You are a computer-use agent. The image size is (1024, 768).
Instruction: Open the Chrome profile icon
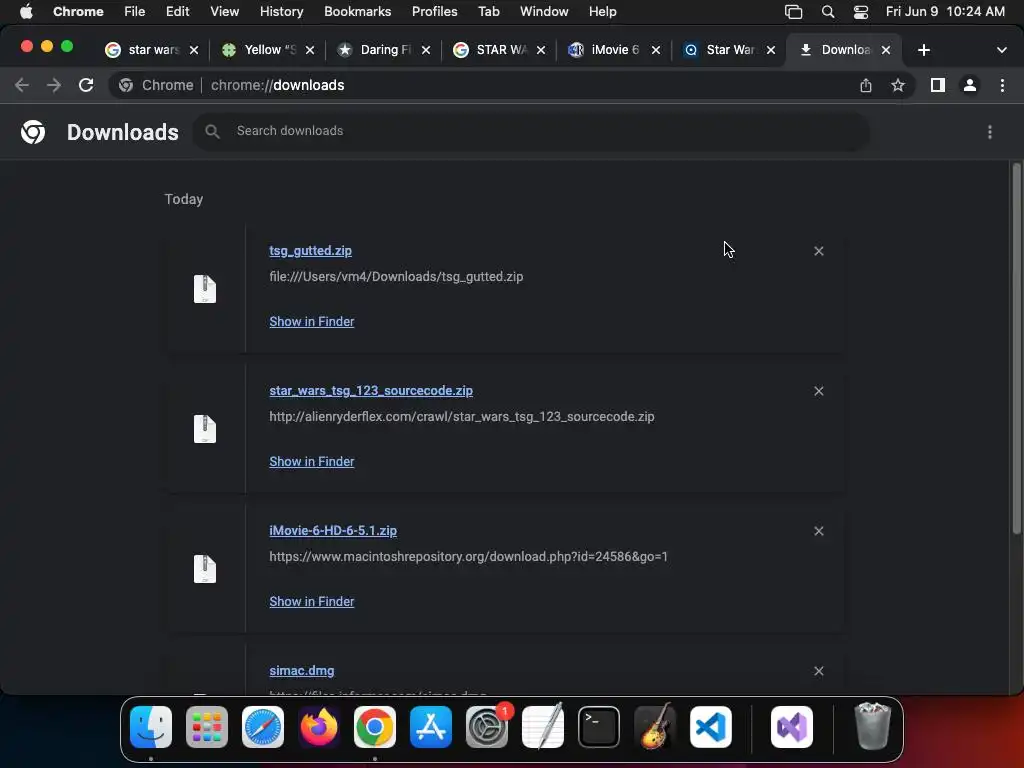(x=970, y=85)
